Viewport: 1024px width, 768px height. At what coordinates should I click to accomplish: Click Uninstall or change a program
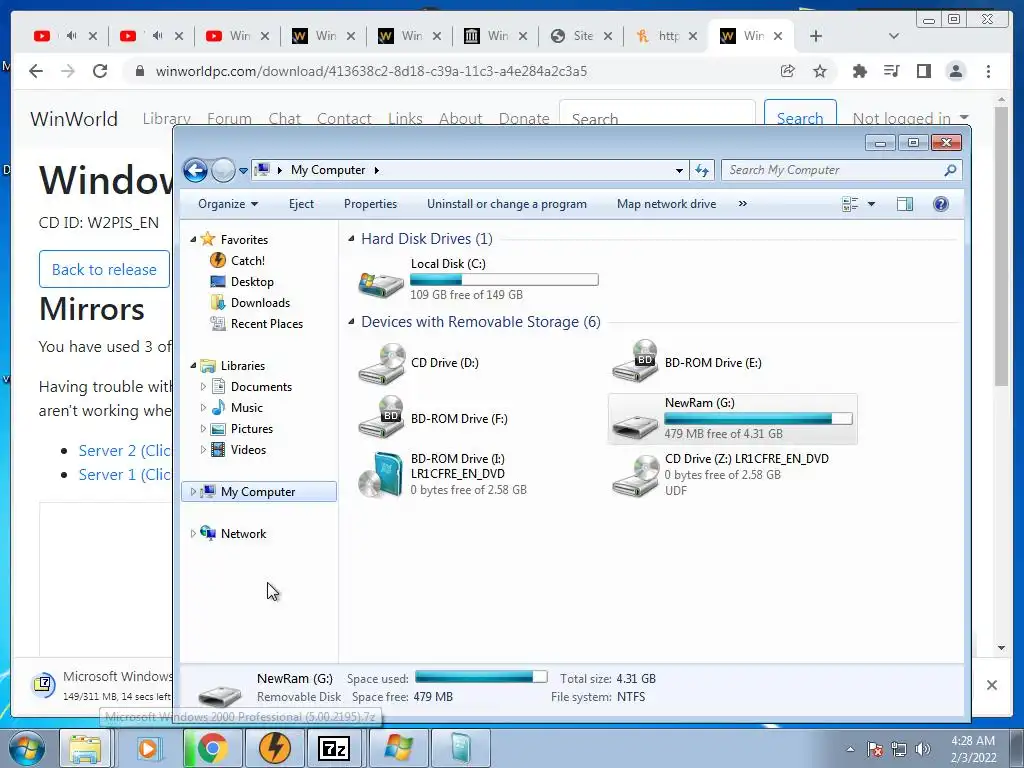click(x=507, y=204)
